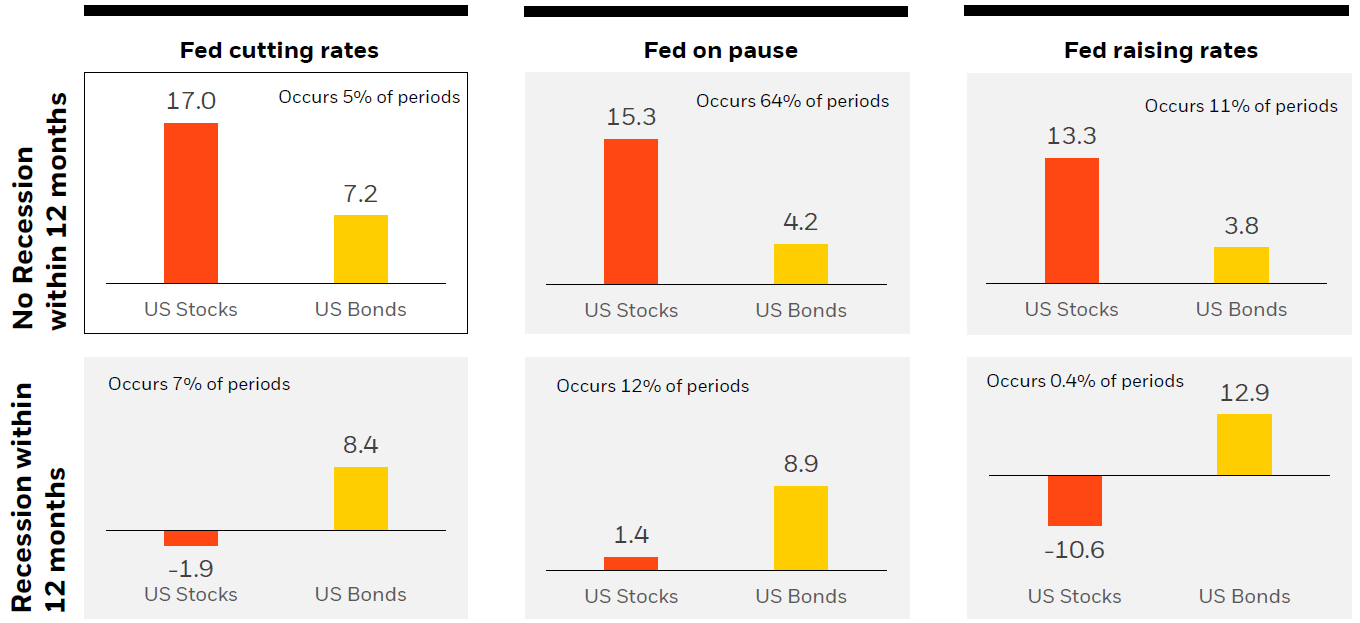1360x623 pixels.
Task: Click the 8.4 value label above bonds bar
Action: (x=360, y=445)
